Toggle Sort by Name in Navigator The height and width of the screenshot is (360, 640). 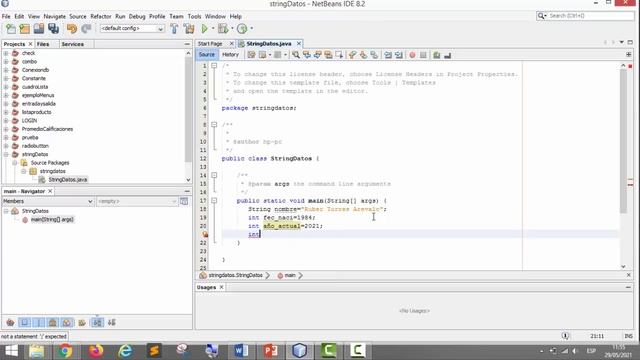tap(97, 322)
